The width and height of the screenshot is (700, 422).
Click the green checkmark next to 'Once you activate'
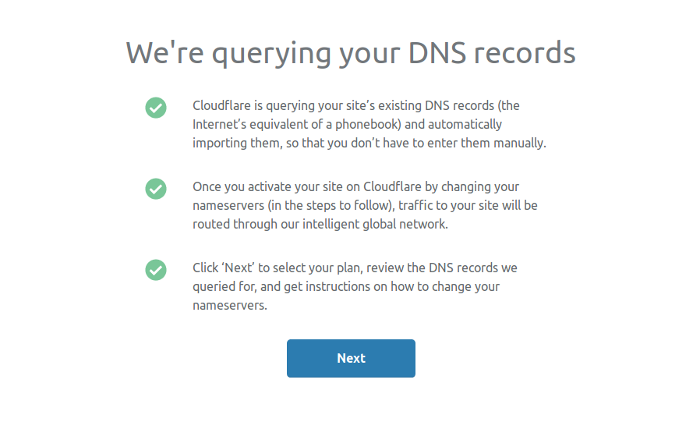pos(156,188)
